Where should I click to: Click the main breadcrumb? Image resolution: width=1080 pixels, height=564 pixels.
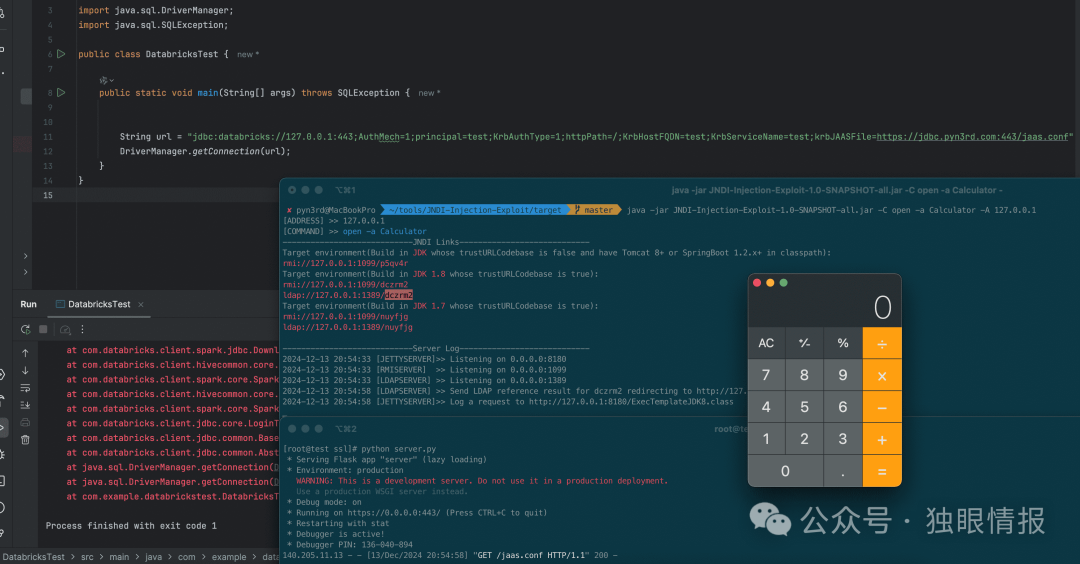click(119, 557)
